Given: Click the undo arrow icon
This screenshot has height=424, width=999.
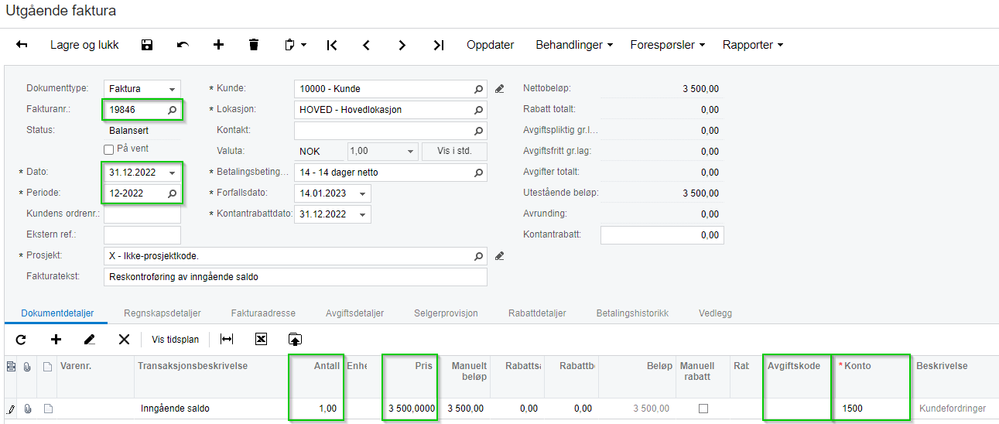Looking at the screenshot, I should (183, 45).
